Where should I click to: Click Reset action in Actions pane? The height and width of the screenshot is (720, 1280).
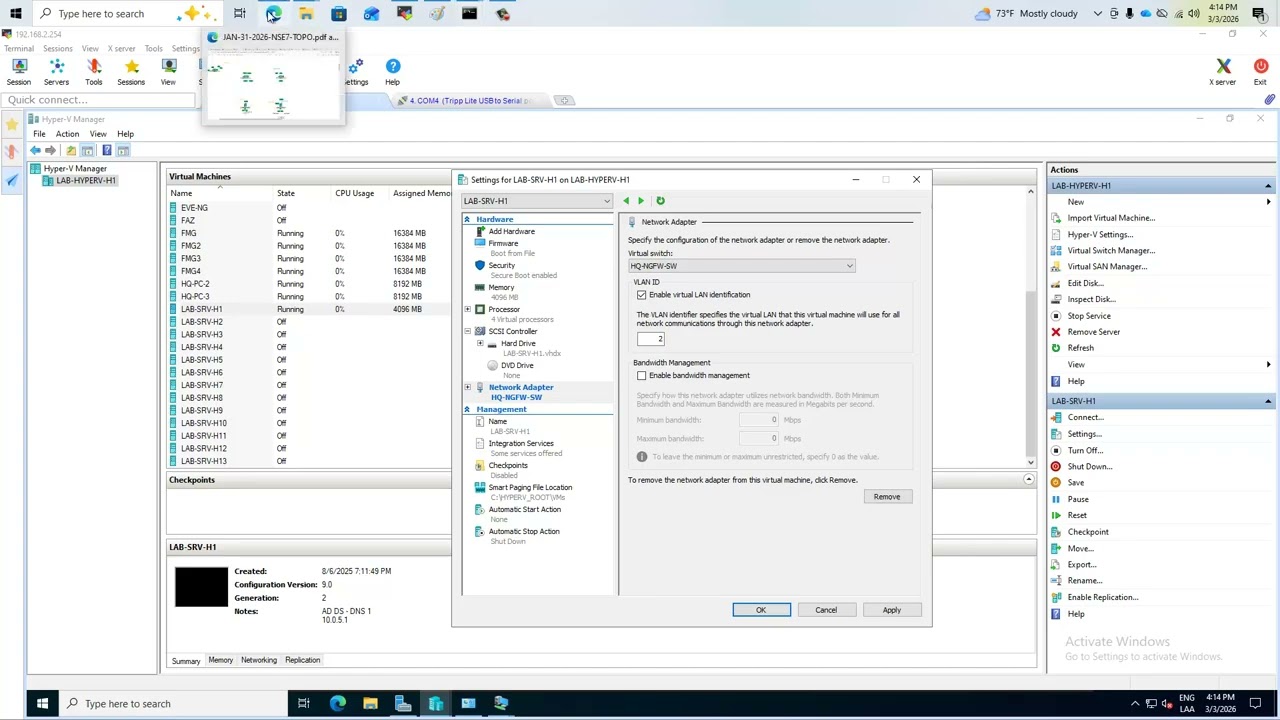point(1076,515)
